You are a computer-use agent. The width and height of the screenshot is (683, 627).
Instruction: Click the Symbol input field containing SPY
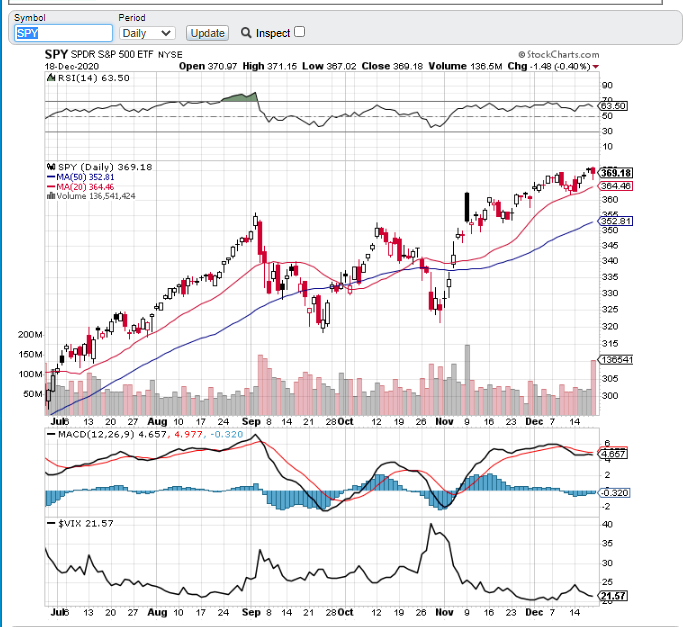pyautogui.click(x=64, y=33)
